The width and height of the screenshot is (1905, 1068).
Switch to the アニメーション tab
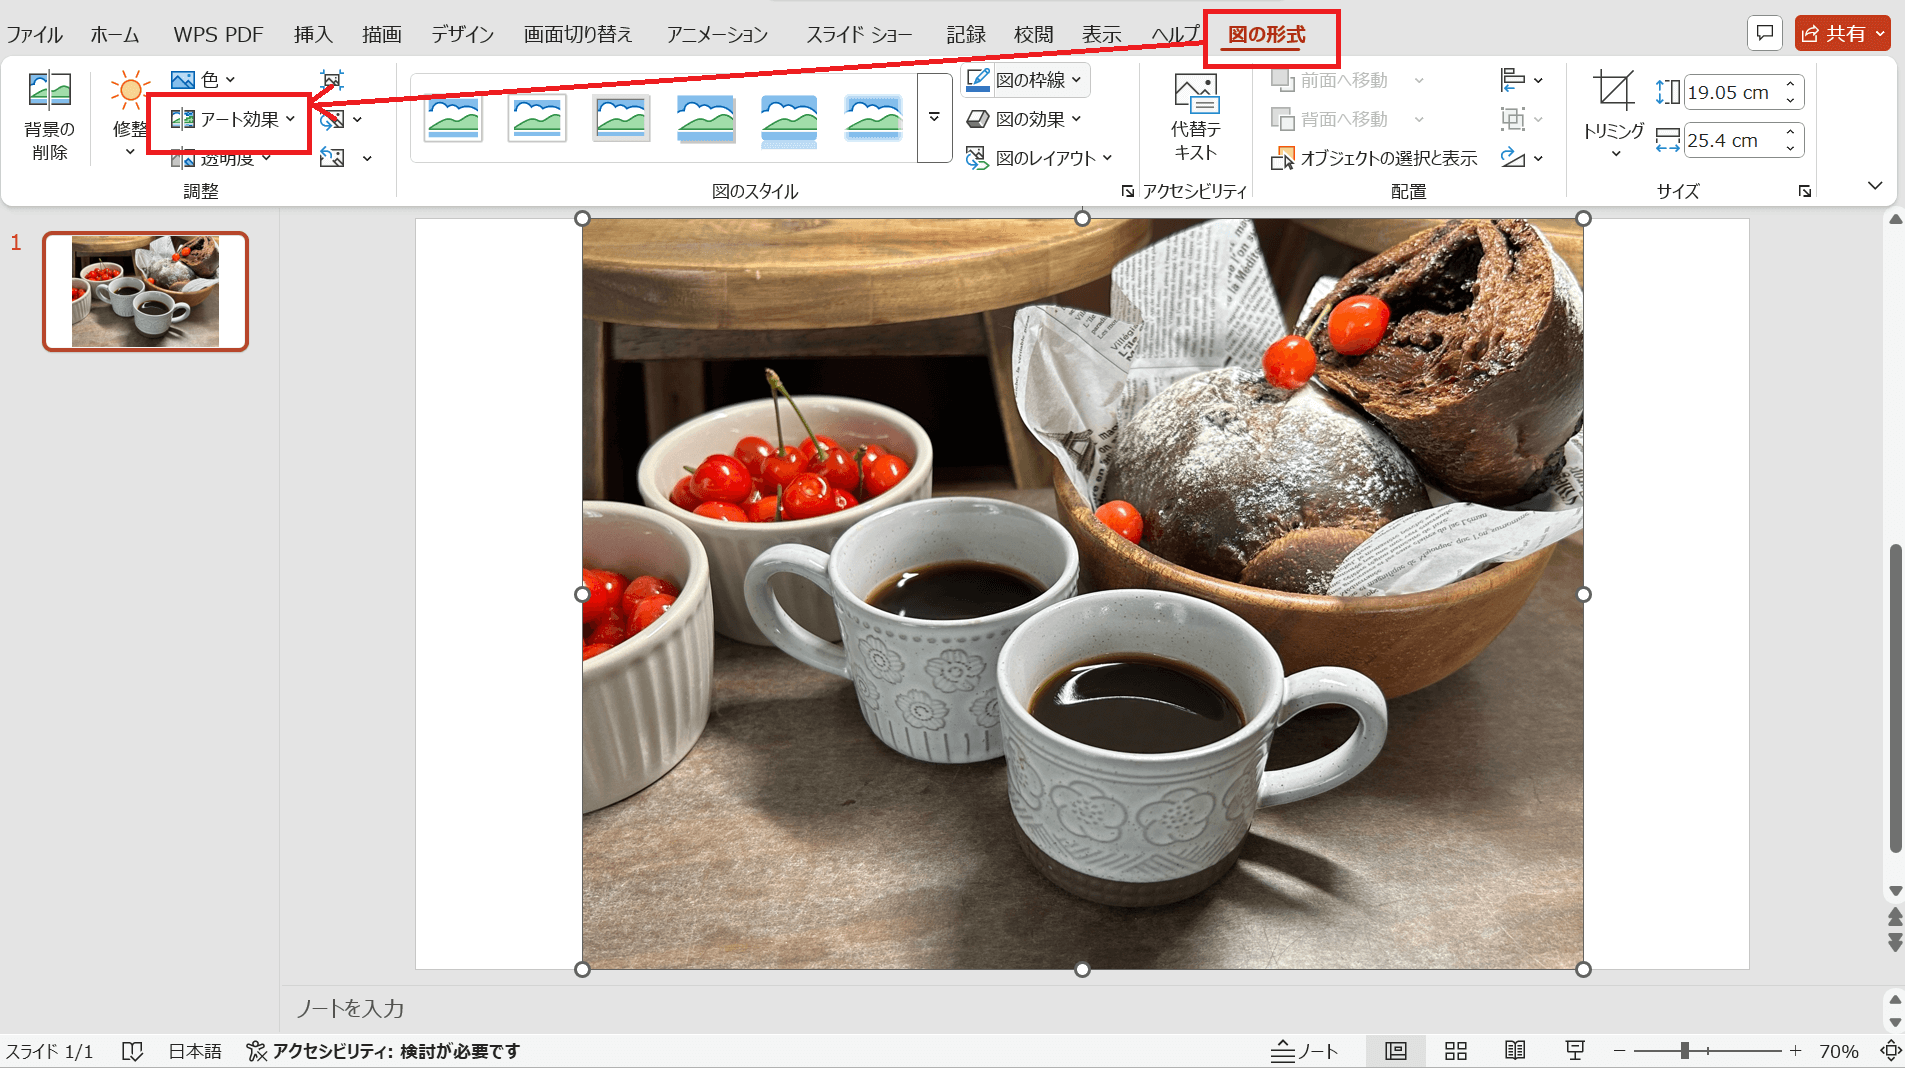717,35
